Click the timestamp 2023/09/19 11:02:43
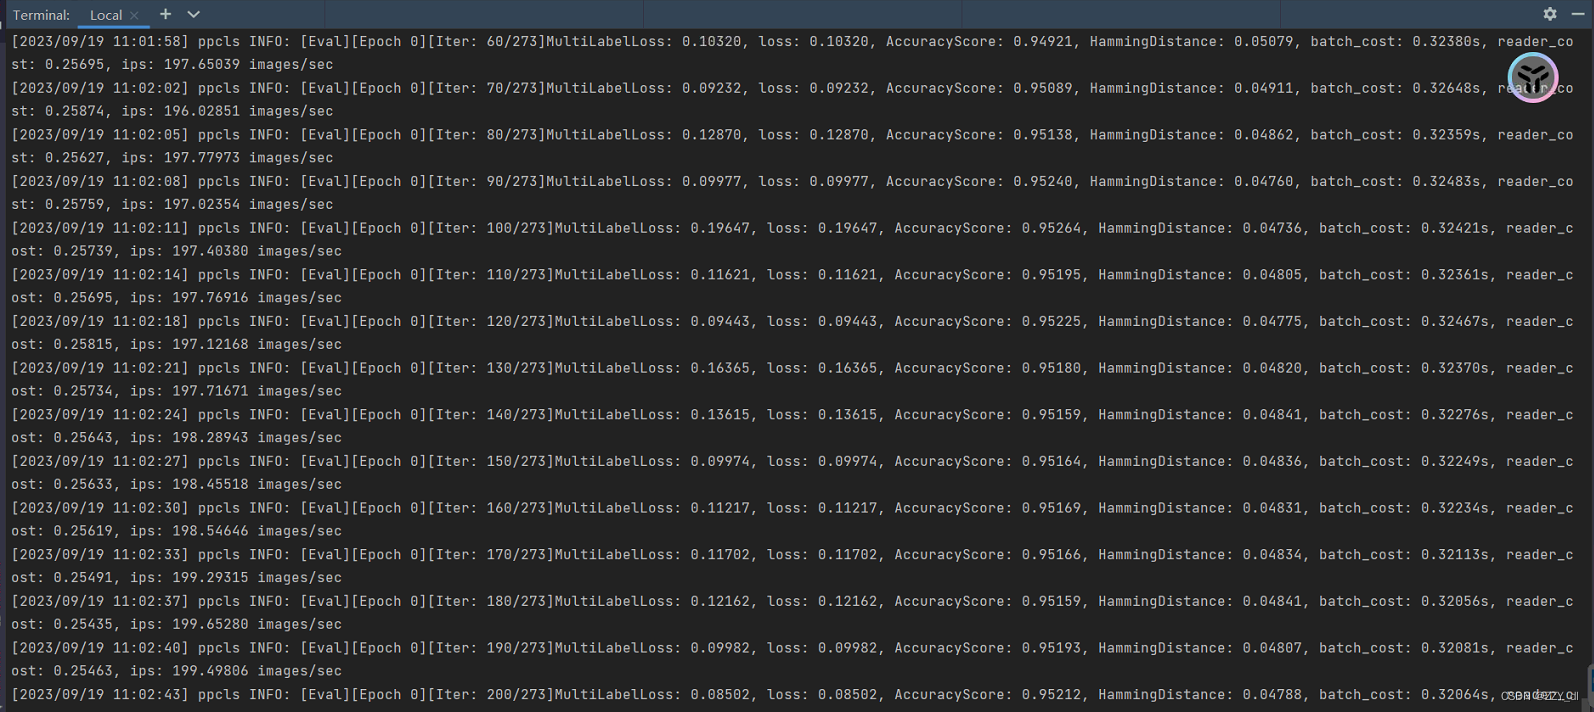 point(100,695)
